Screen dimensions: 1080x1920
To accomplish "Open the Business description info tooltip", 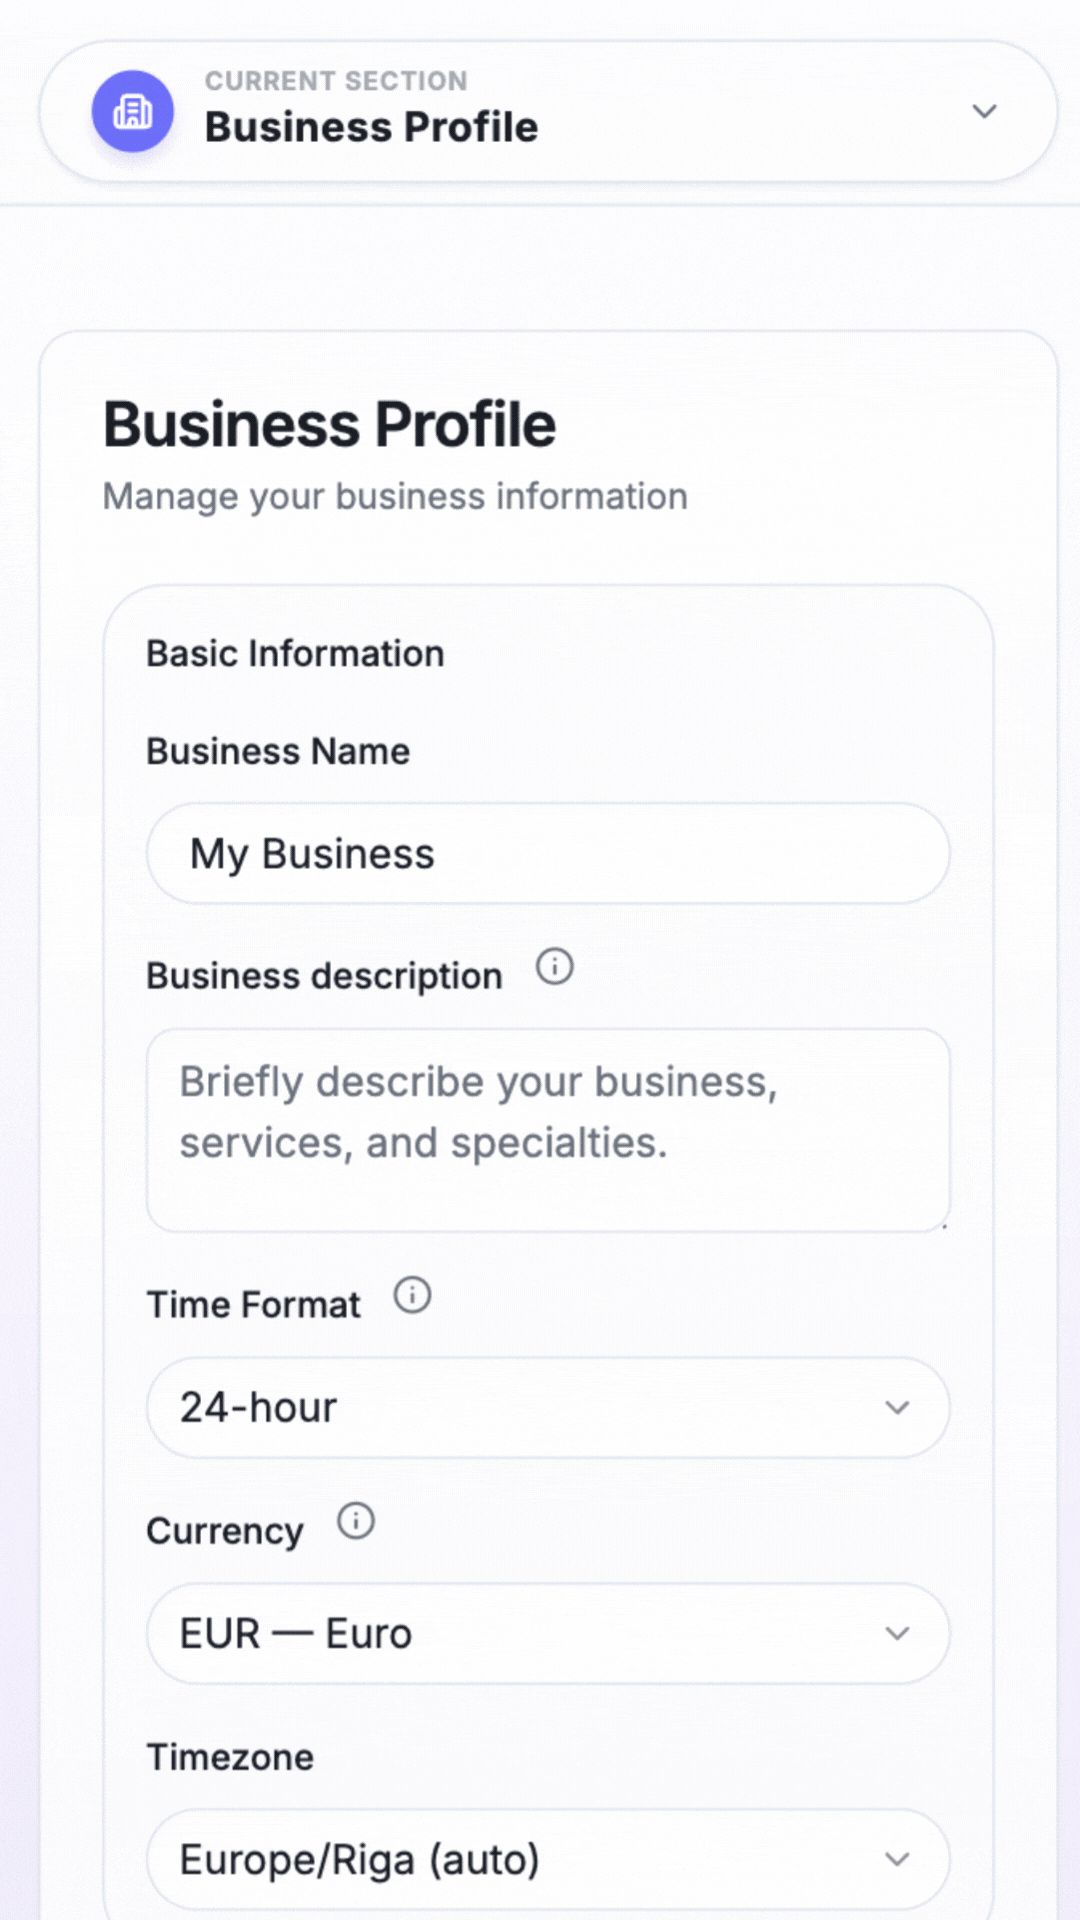I will [553, 966].
